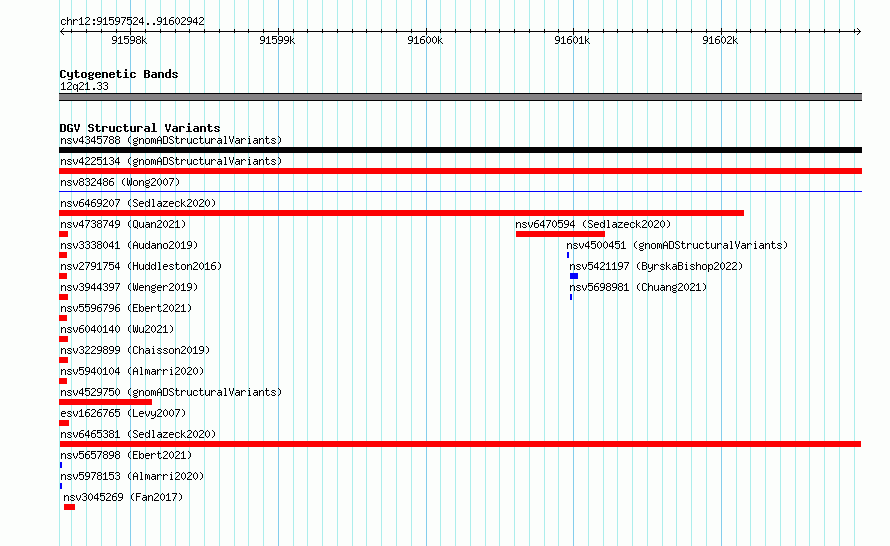Open the nsv5596796 Ebert2021 label
The image size is (890, 546).
pos(126,308)
